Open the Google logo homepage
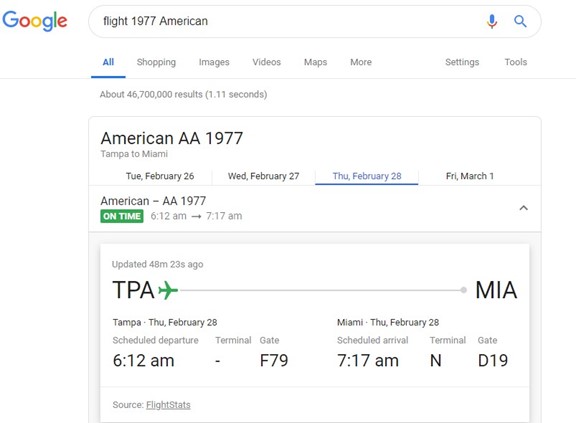 (35, 21)
